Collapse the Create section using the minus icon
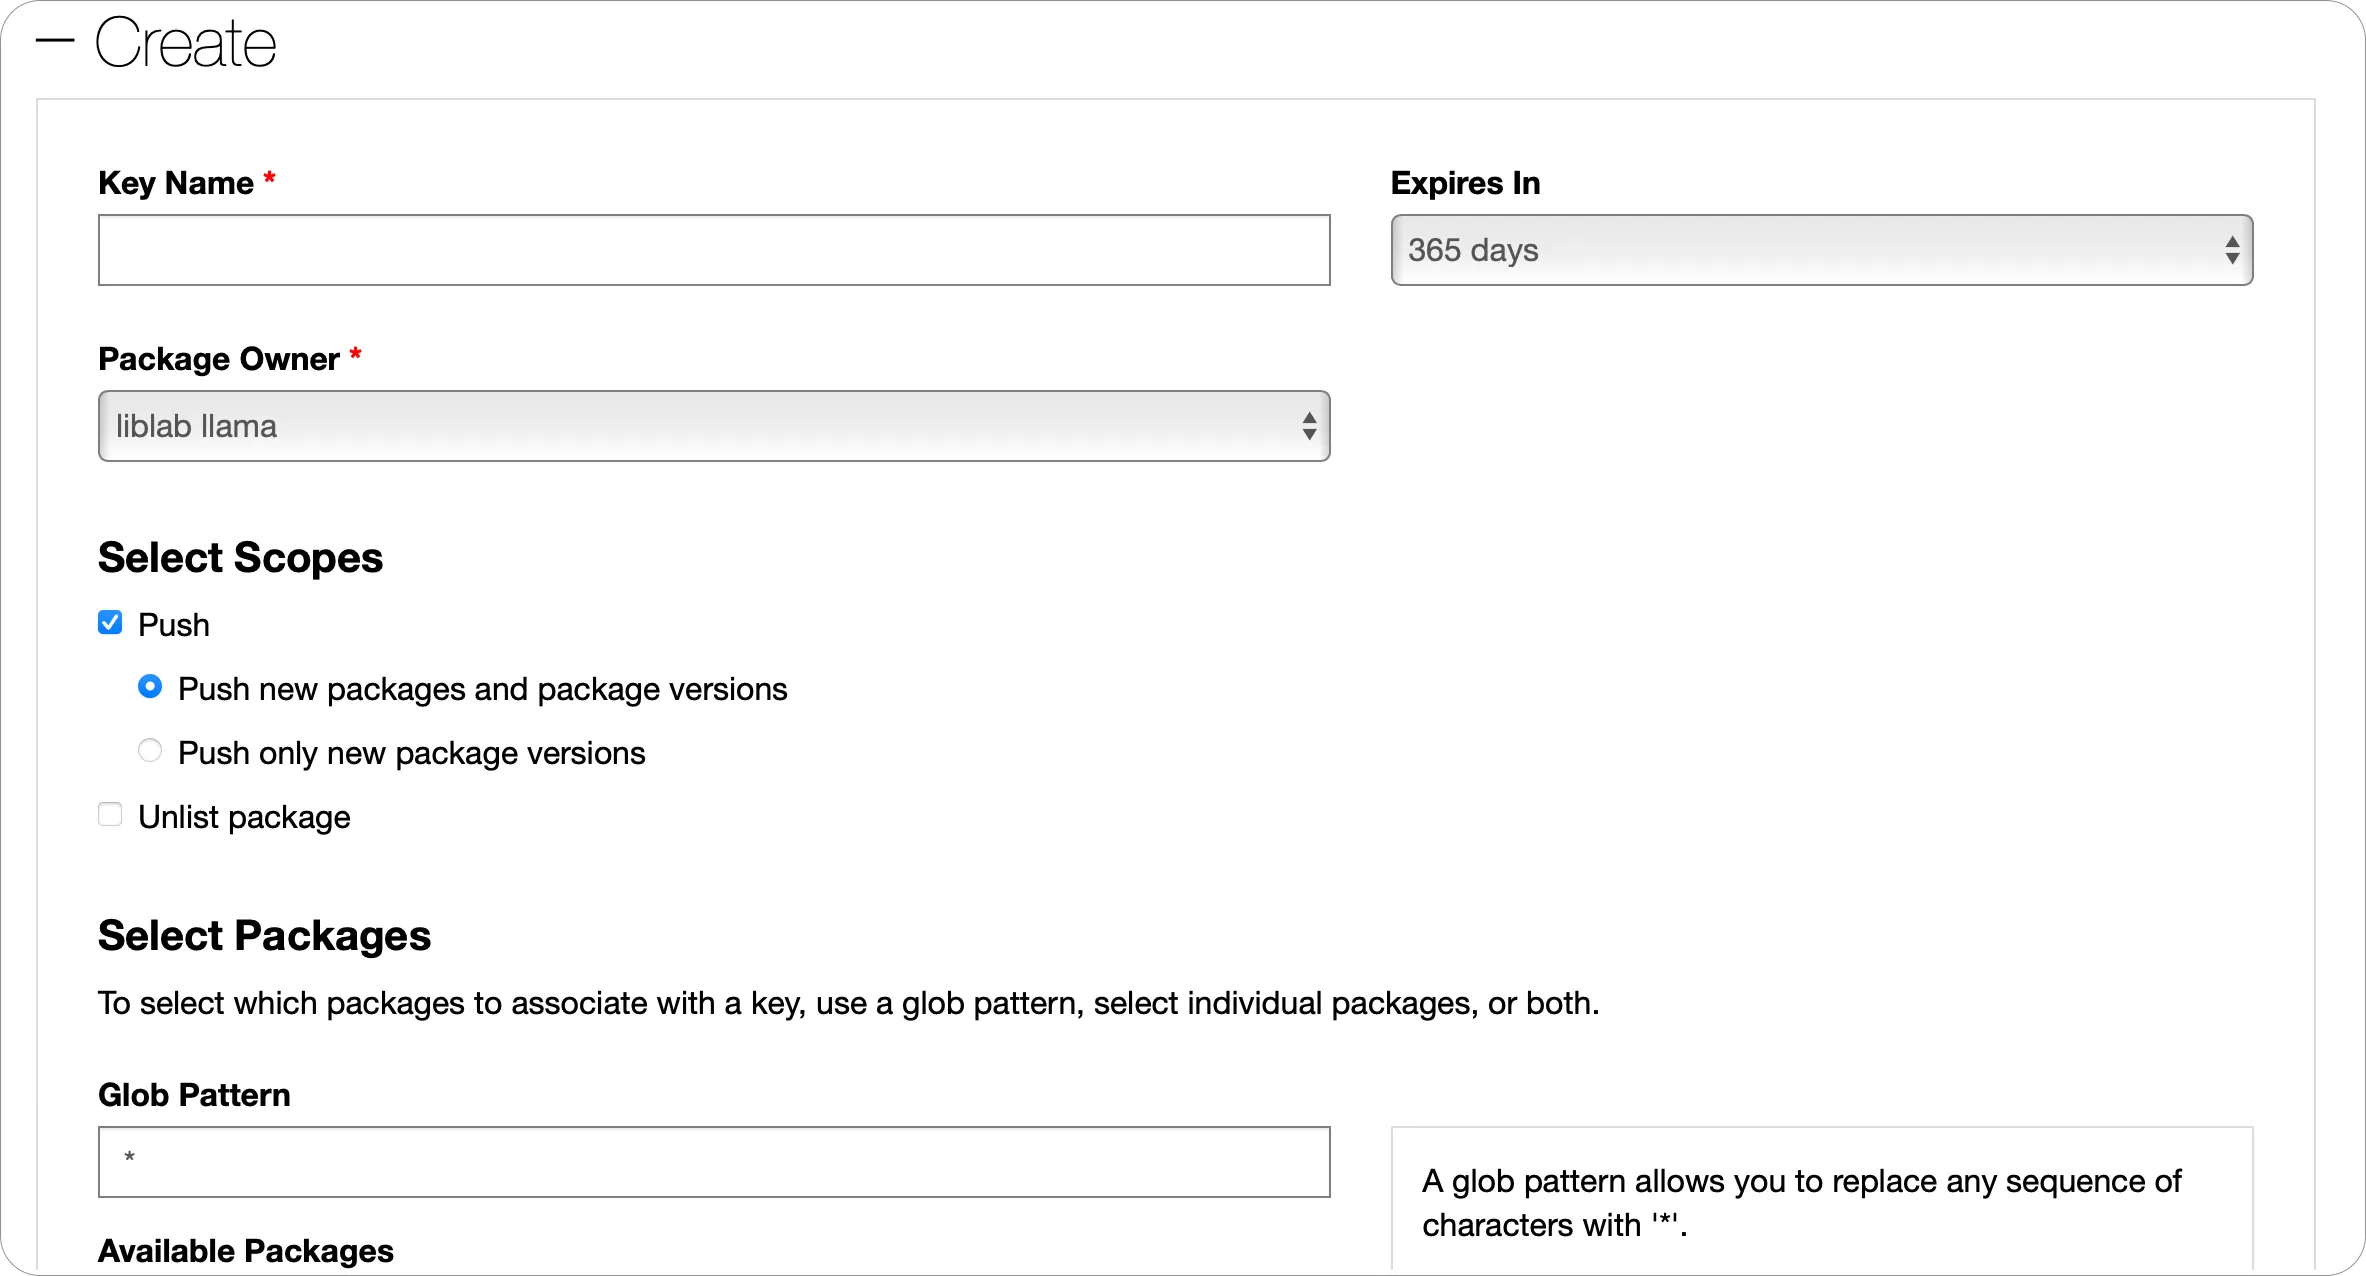Screen dimensions: 2366x1276 pyautogui.click(x=55, y=40)
